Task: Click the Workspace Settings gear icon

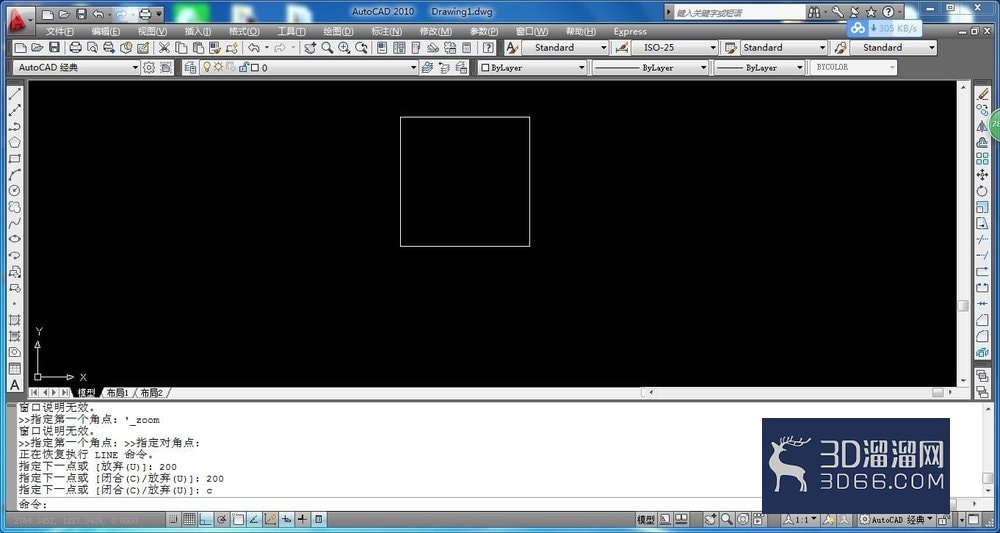Action: [x=149, y=67]
